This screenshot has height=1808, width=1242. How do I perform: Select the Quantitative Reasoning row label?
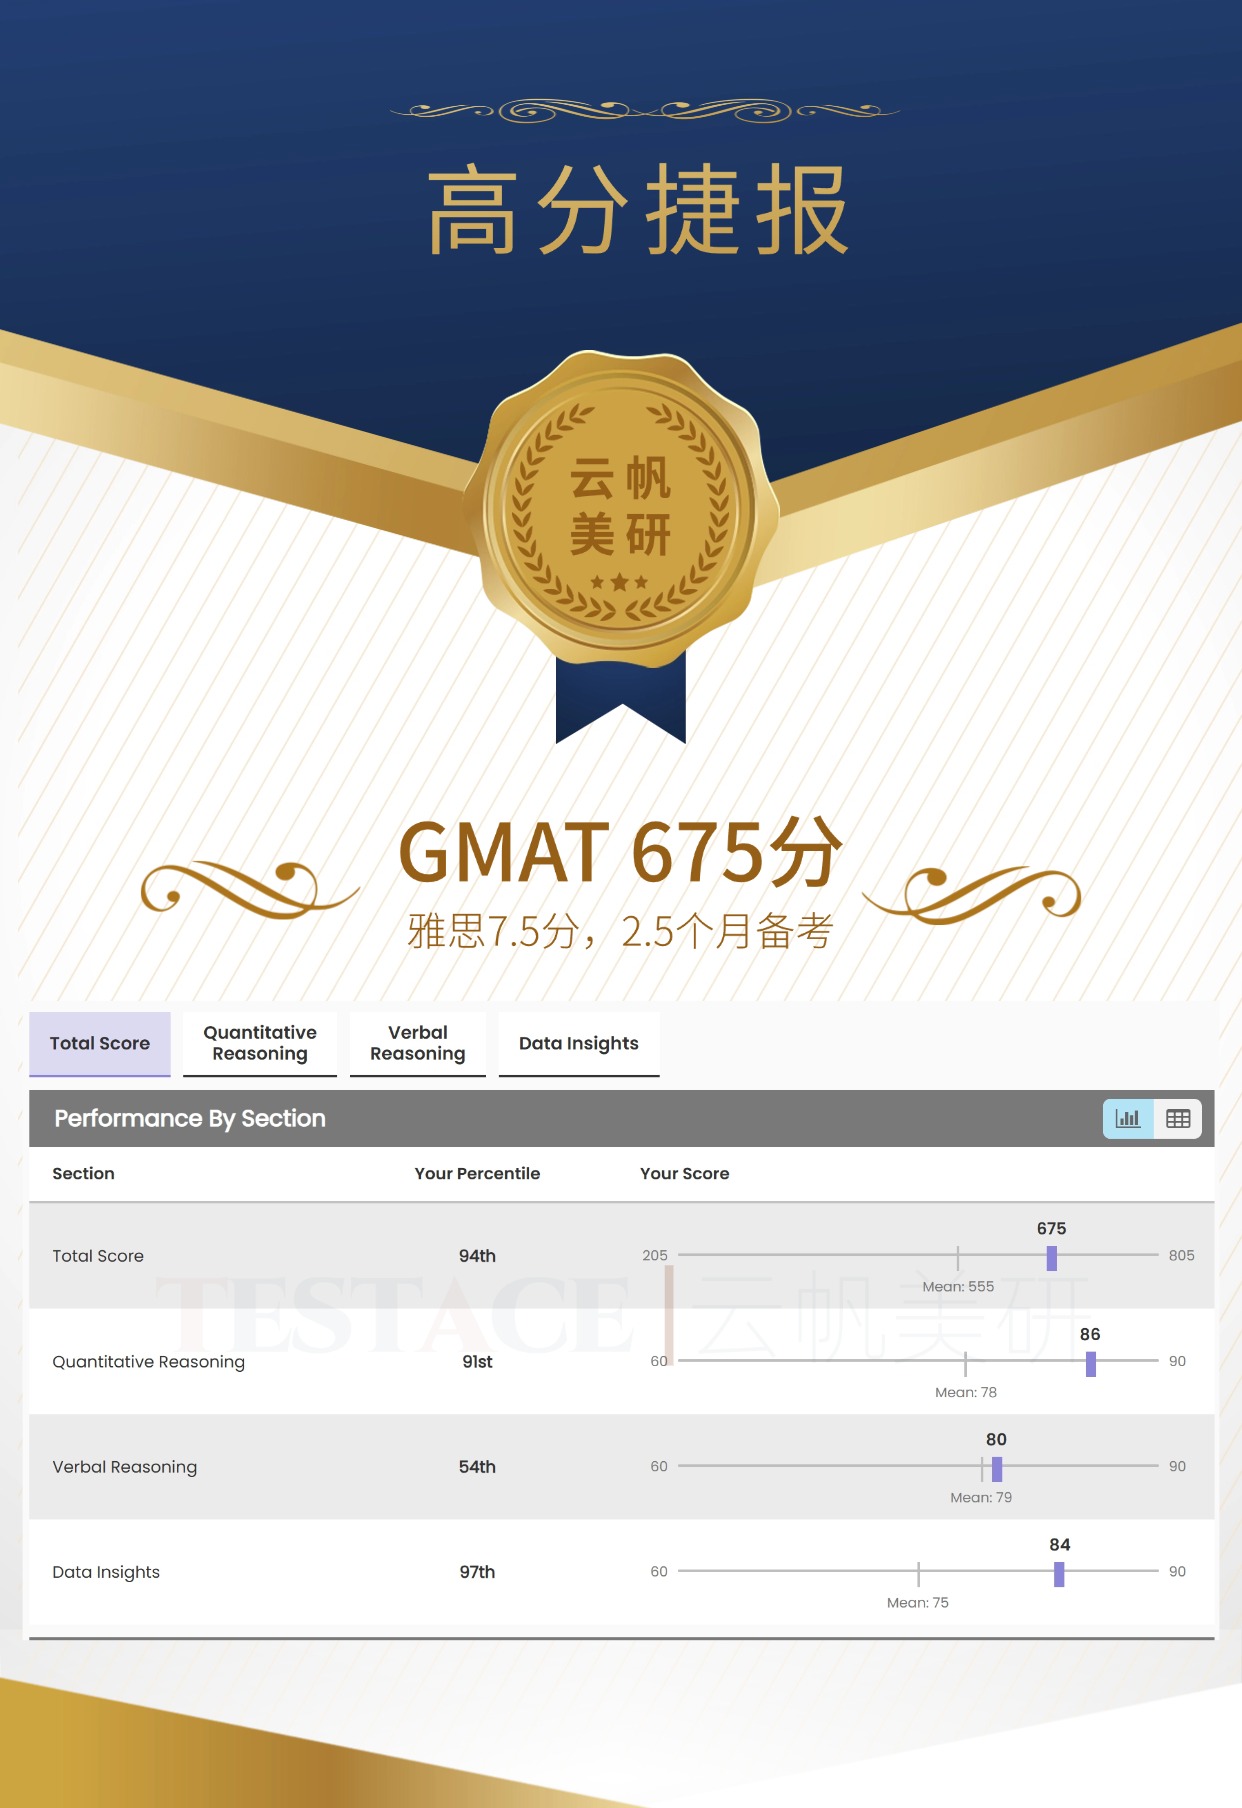148,1362
